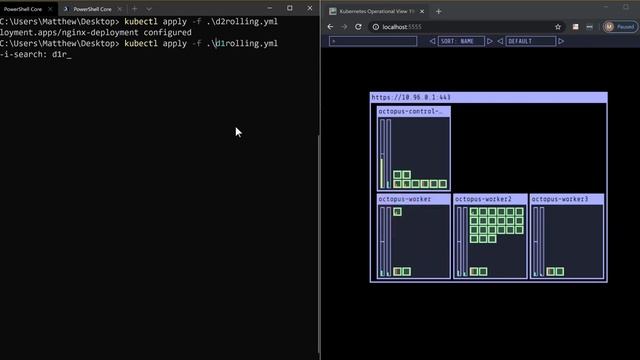Select next sort option right arrow
The image size is (640, 360).
click(490, 41)
